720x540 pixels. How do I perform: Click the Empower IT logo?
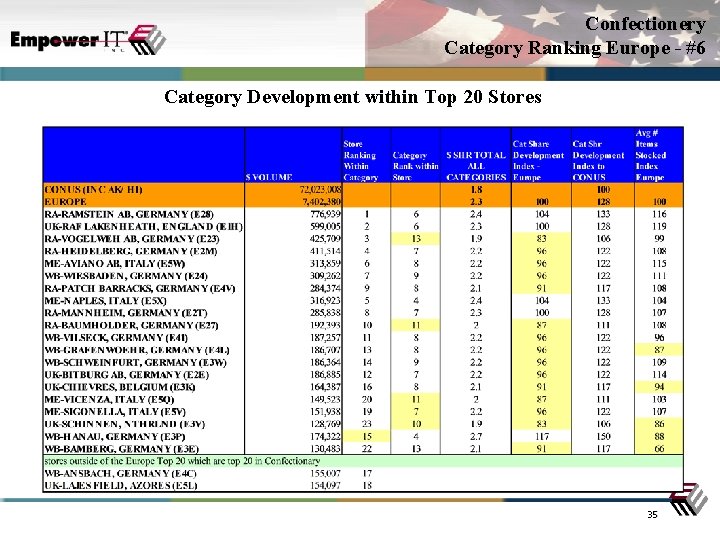tap(88, 40)
